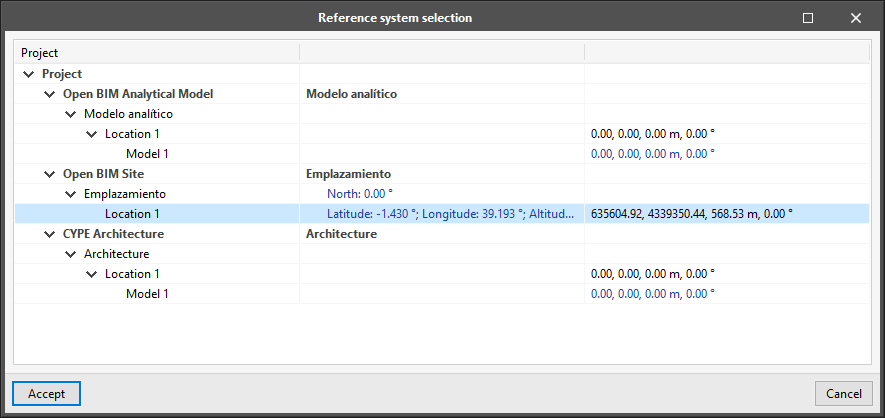
Task: Collapse Location 1 under Modelo analítico
Action: (91, 134)
